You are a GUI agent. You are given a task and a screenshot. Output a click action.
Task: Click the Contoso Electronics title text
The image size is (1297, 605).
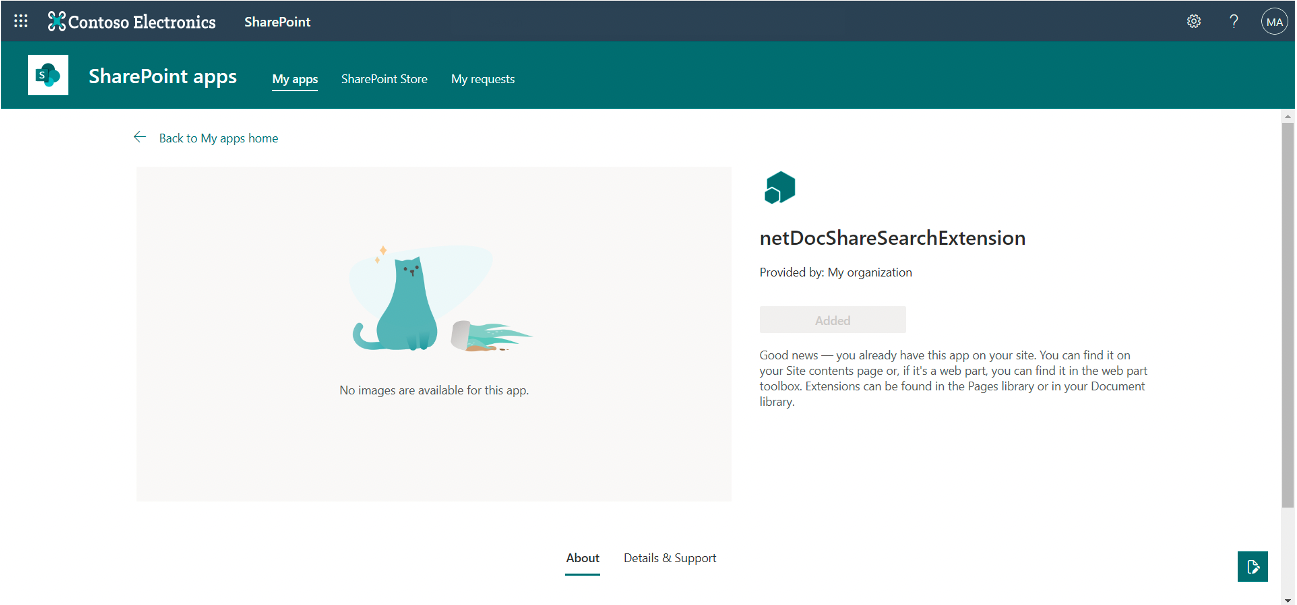coord(142,22)
